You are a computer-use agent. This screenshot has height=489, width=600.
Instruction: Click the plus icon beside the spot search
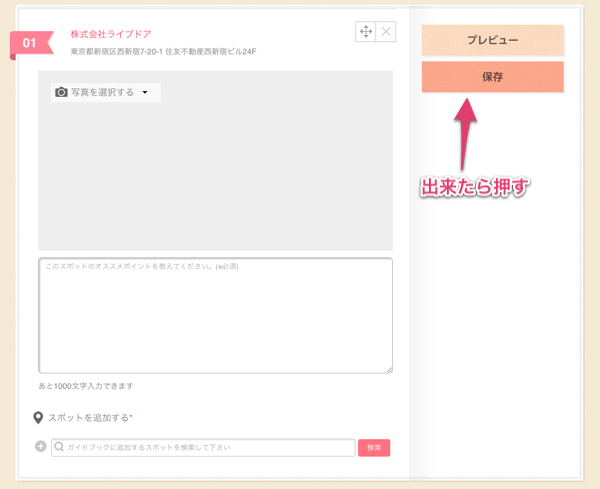(41, 446)
